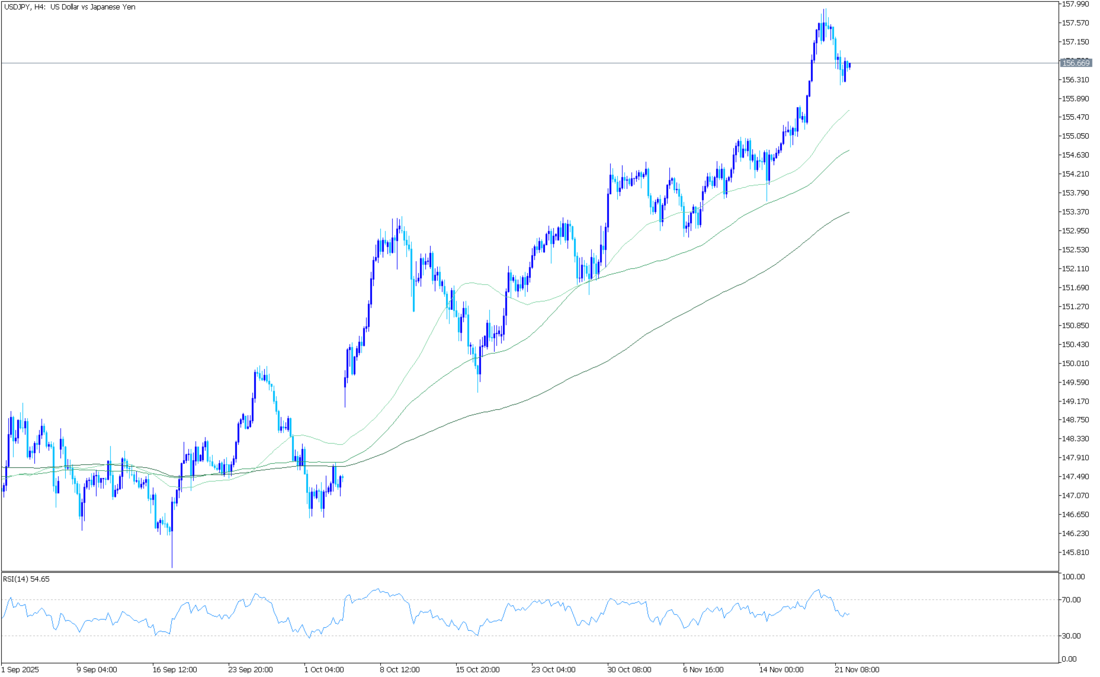This screenshot has width=1100, height=677.
Task: Click the 145.810 price axis label
Action: click(x=1075, y=552)
